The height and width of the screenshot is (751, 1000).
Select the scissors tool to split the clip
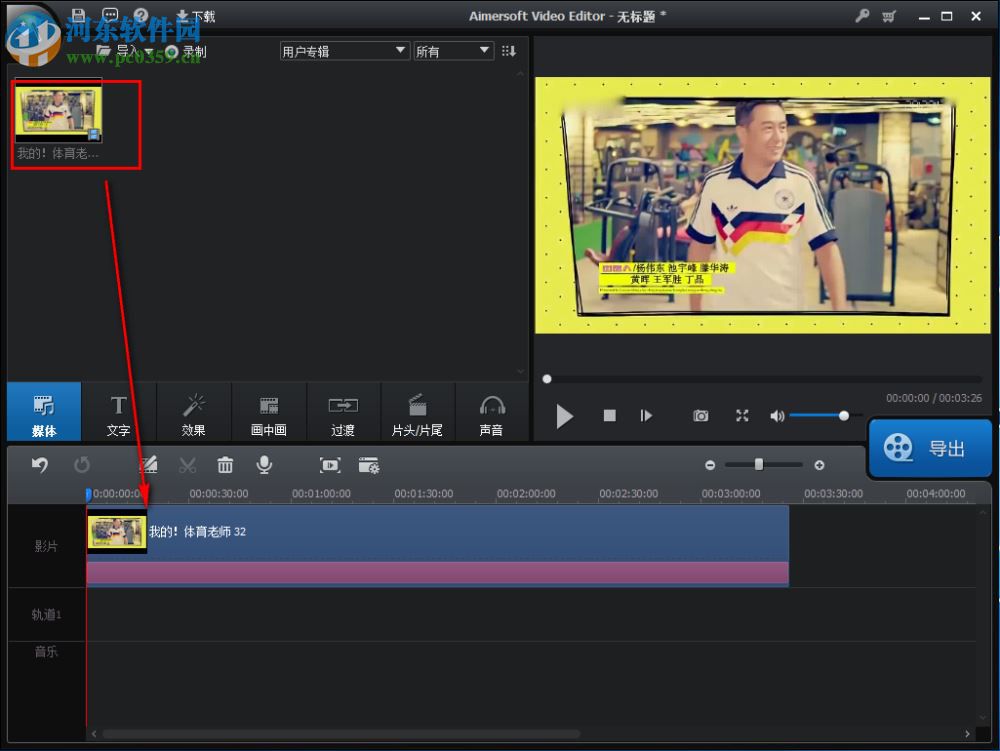(x=188, y=464)
